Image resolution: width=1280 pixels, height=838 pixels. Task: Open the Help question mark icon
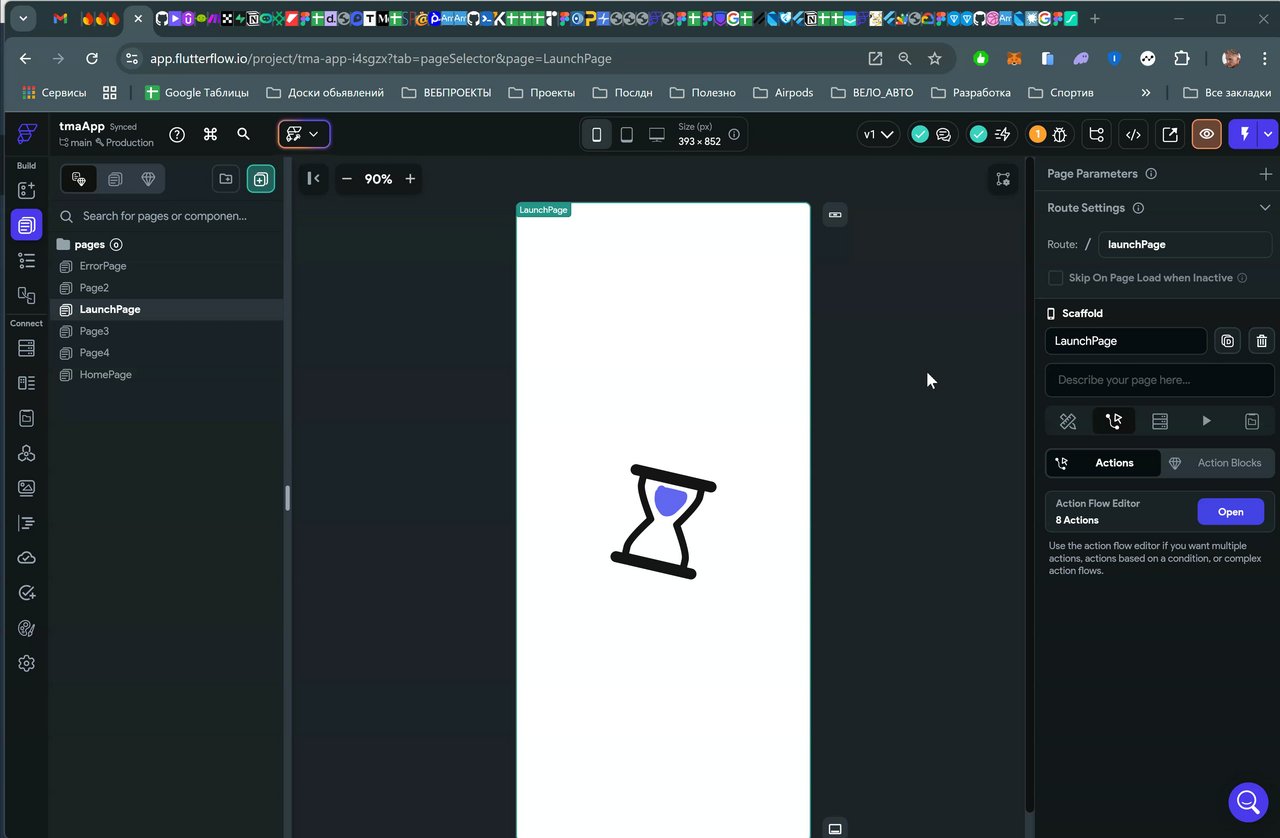pos(177,134)
